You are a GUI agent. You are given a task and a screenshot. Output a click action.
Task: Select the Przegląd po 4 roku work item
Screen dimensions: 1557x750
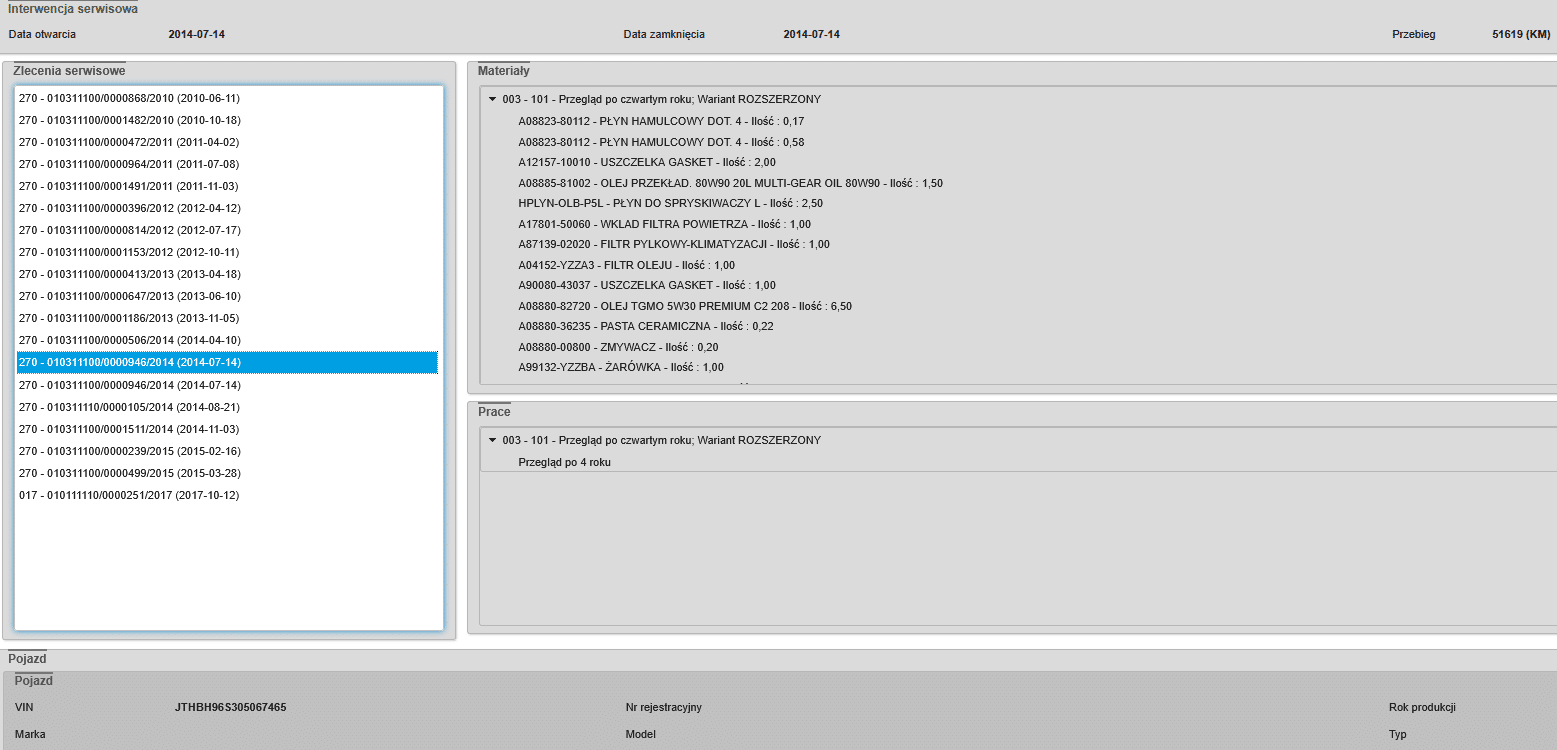pyautogui.click(x=564, y=462)
